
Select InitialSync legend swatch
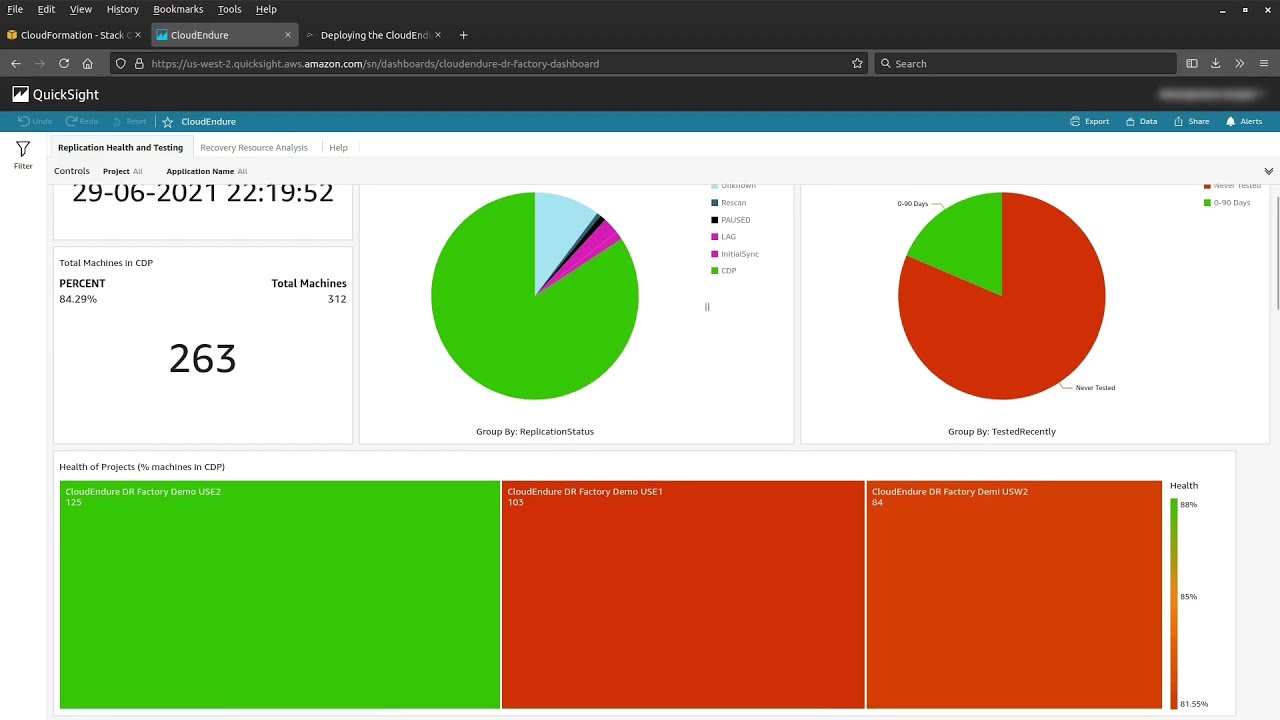coord(714,254)
